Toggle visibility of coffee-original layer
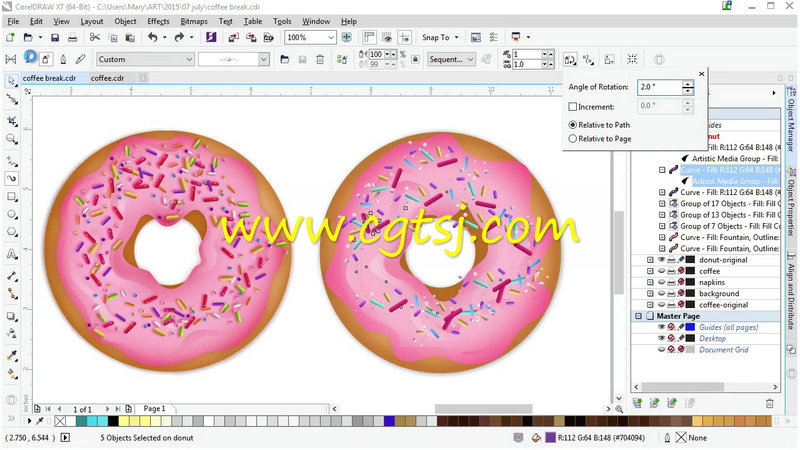Screen dimensions: 800x450 [661, 305]
